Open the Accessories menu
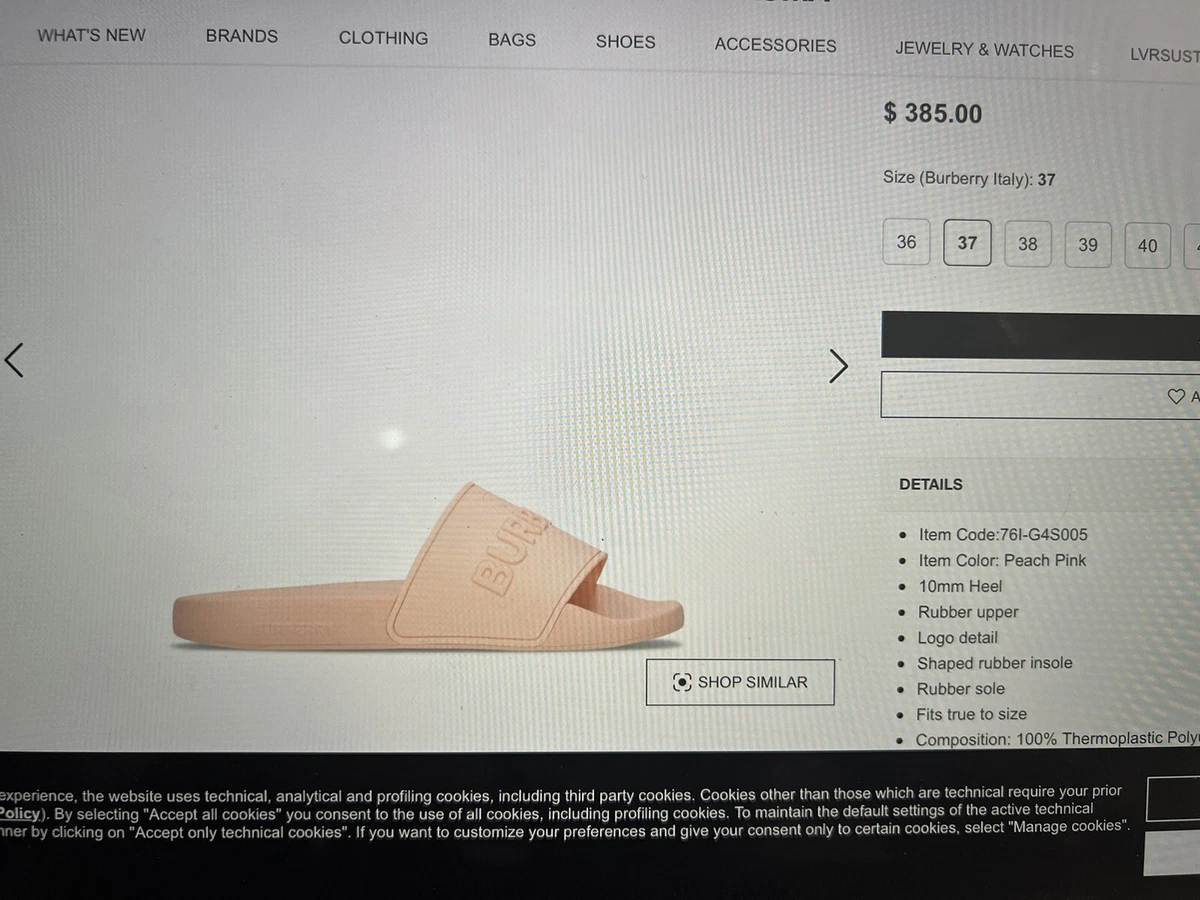 pyautogui.click(x=775, y=45)
